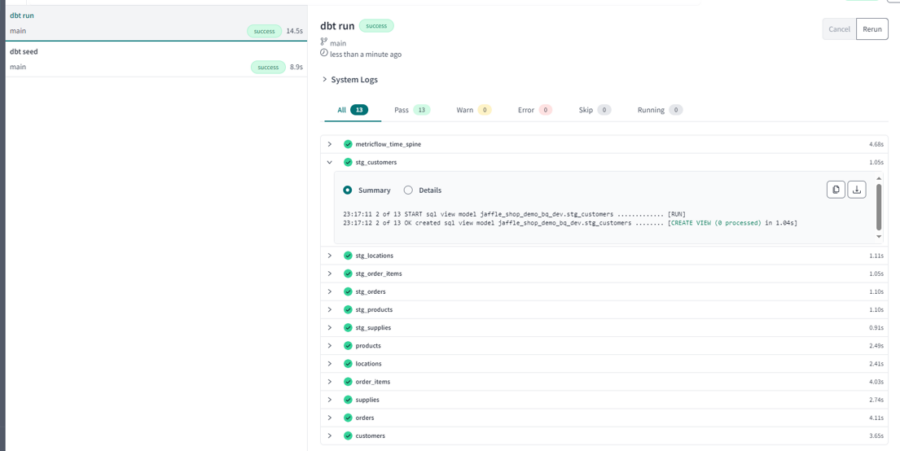Click the '4.68s' duration value
The height and width of the screenshot is (451, 900).
click(x=876, y=145)
